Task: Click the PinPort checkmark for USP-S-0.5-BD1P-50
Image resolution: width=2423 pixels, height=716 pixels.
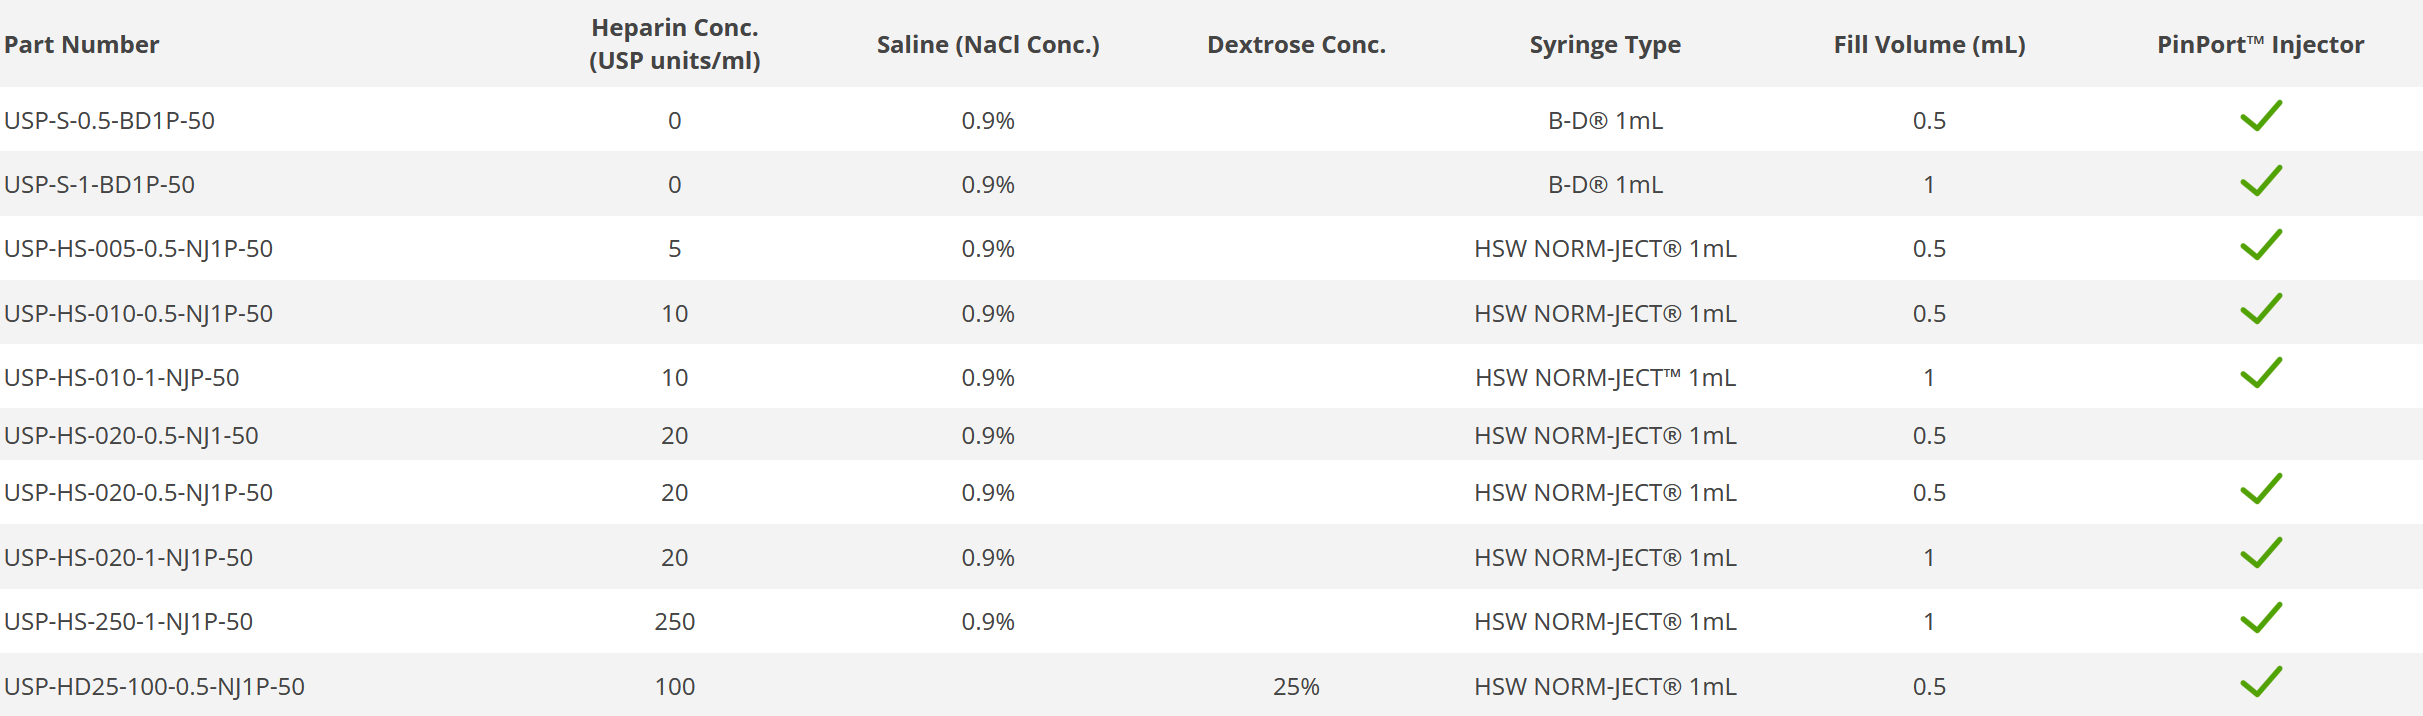Action: coord(2260,117)
